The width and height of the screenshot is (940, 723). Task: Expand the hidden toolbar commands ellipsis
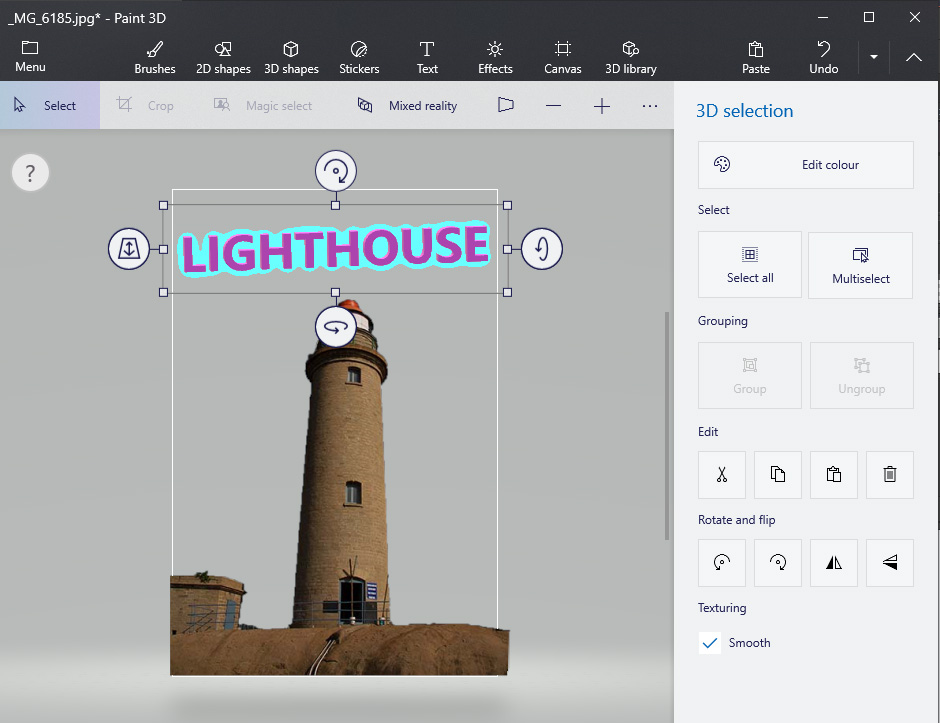[649, 105]
